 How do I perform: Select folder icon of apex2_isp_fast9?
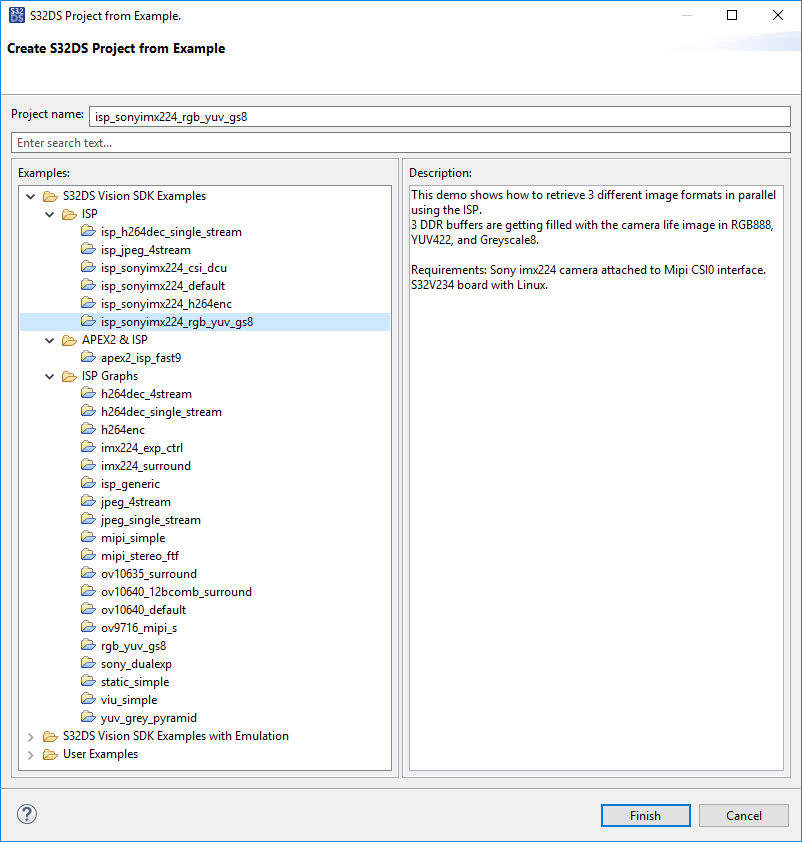coord(88,358)
